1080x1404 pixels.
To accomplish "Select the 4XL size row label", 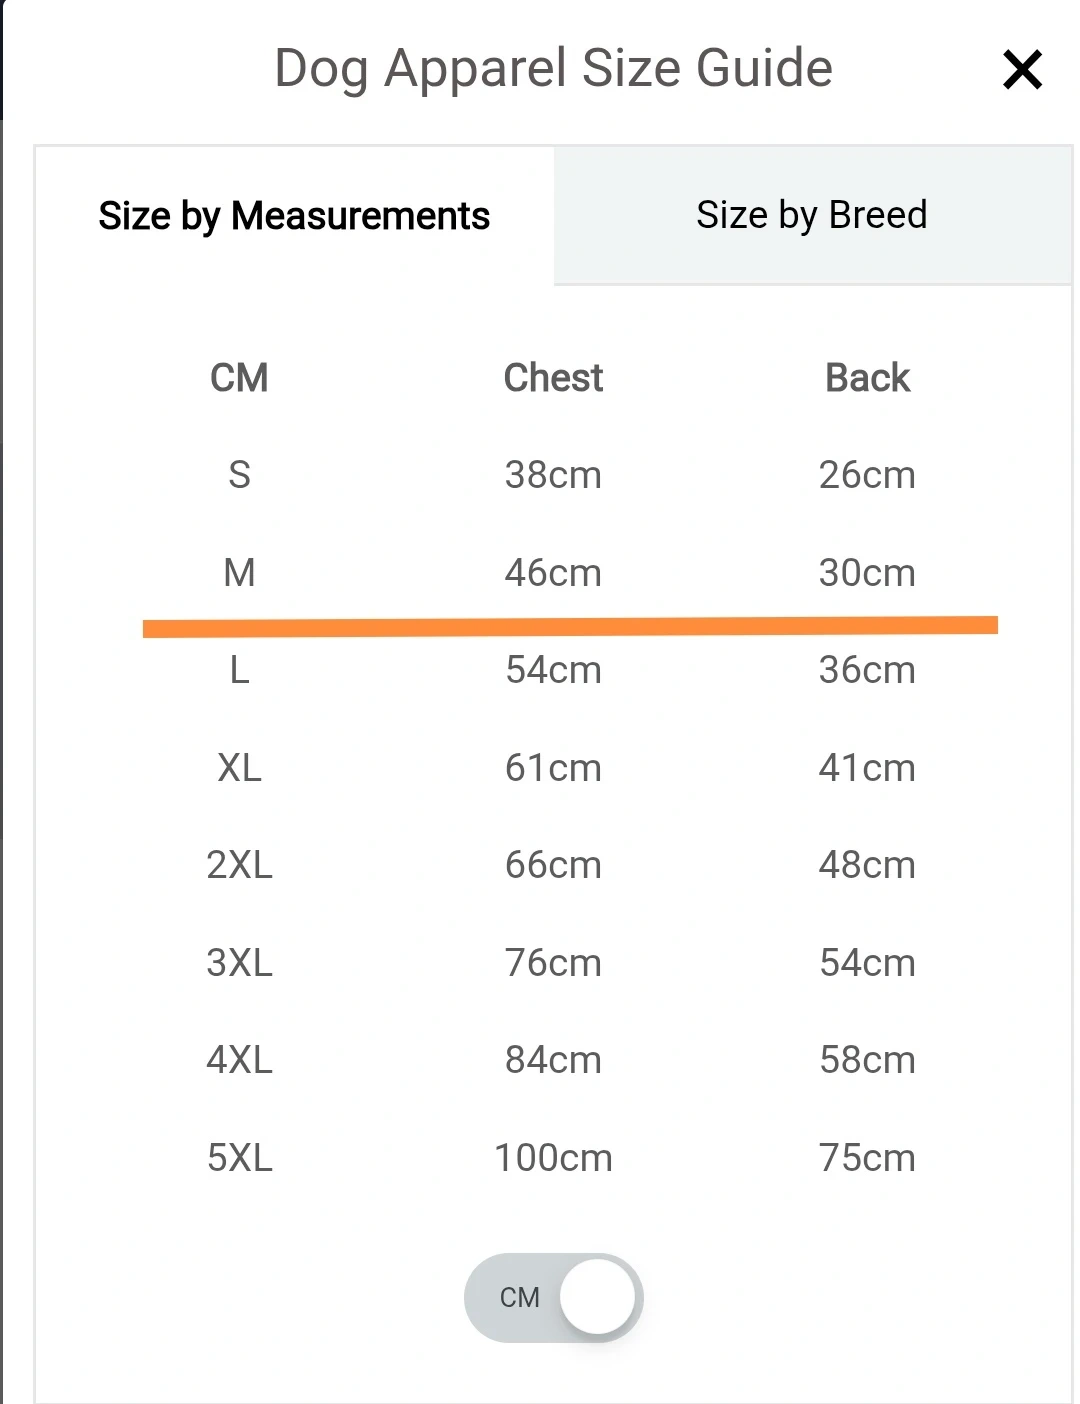I will pos(239,1060).
